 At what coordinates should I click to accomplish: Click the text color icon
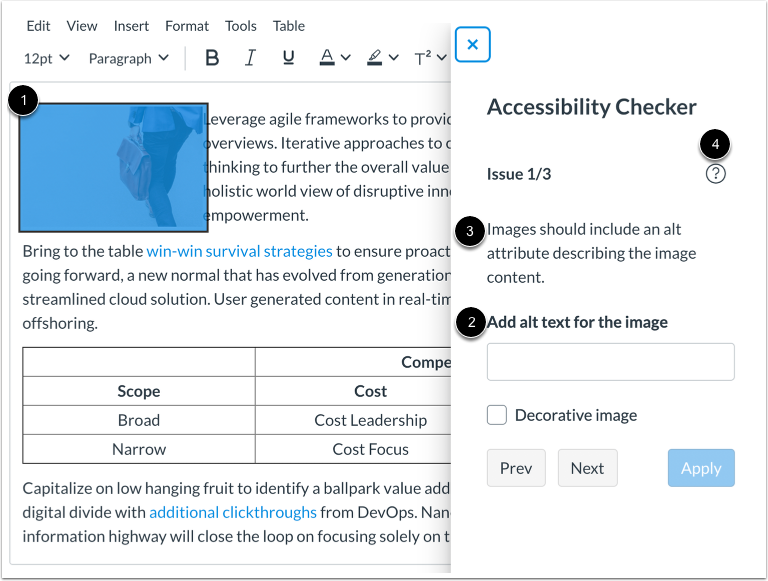[327, 58]
